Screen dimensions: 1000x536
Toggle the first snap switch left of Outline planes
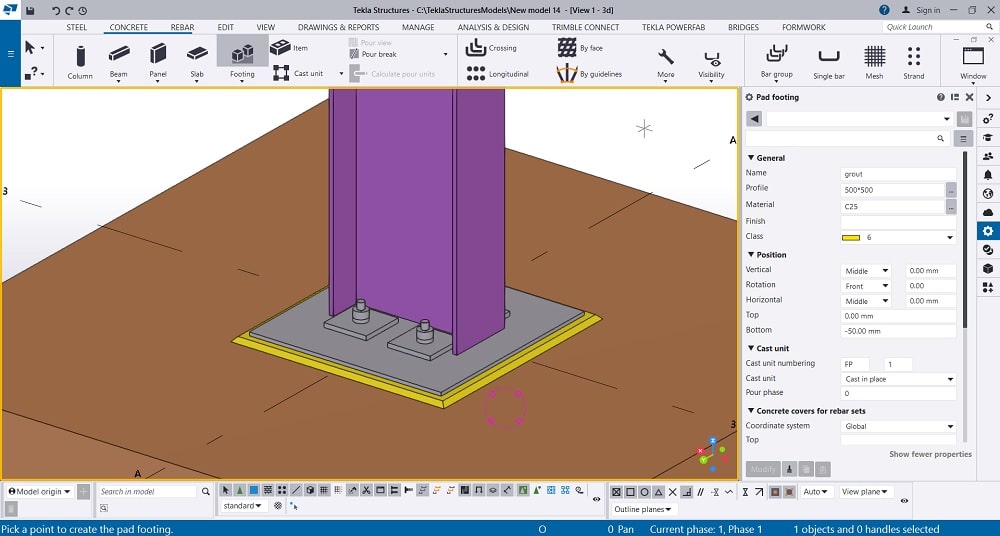(616, 492)
